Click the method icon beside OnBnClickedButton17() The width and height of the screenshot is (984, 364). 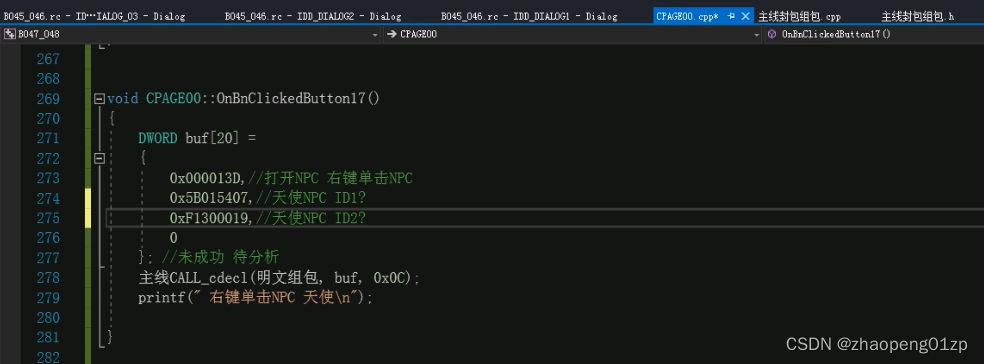point(772,35)
